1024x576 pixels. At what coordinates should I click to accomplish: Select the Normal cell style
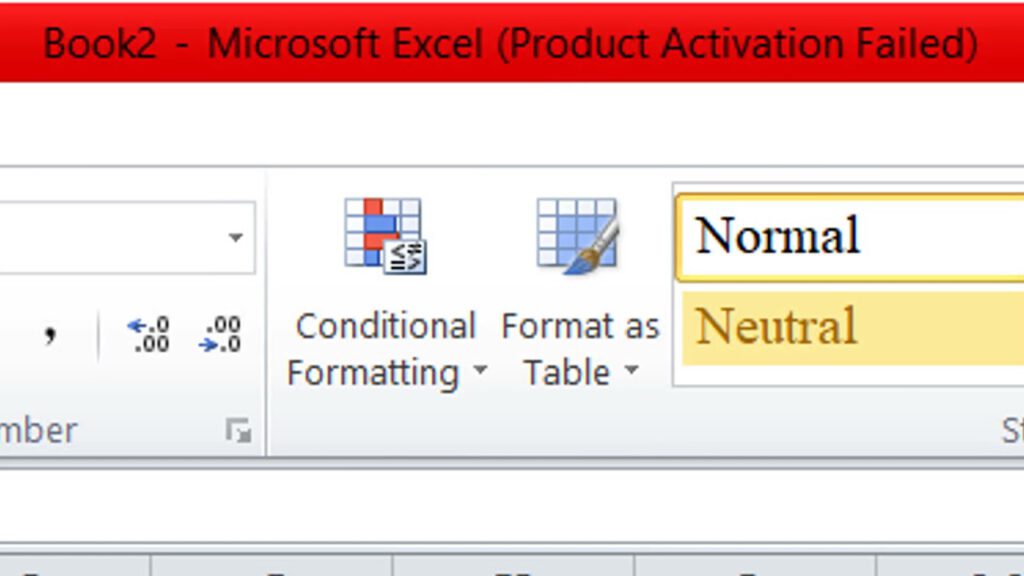(850, 237)
